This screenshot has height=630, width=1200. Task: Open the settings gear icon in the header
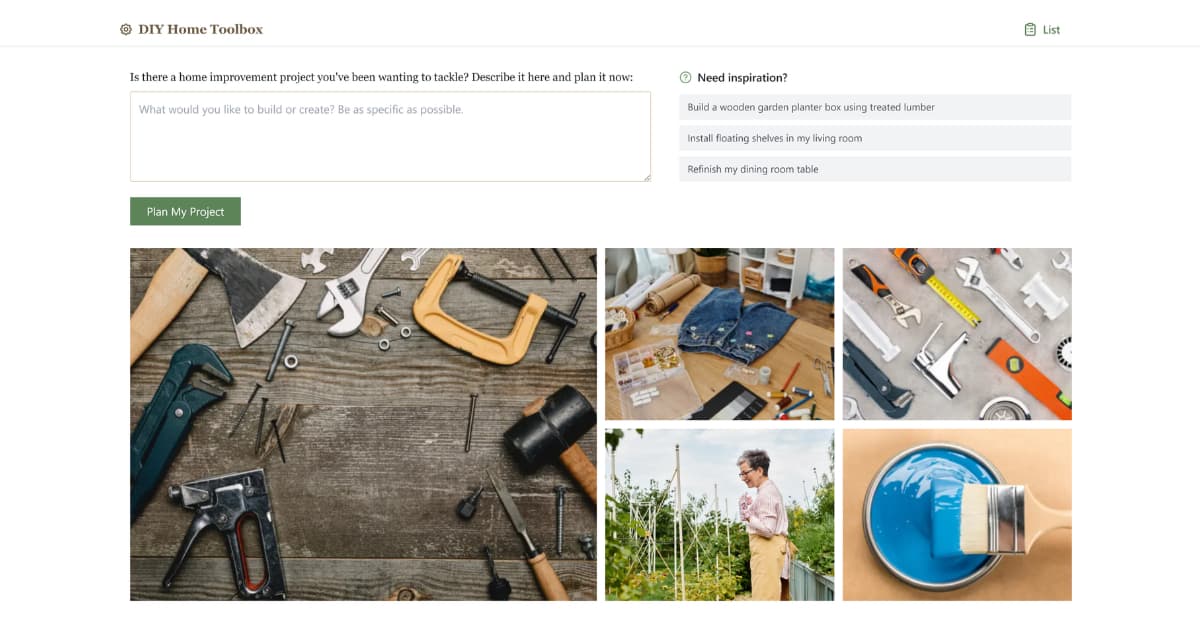click(x=124, y=29)
